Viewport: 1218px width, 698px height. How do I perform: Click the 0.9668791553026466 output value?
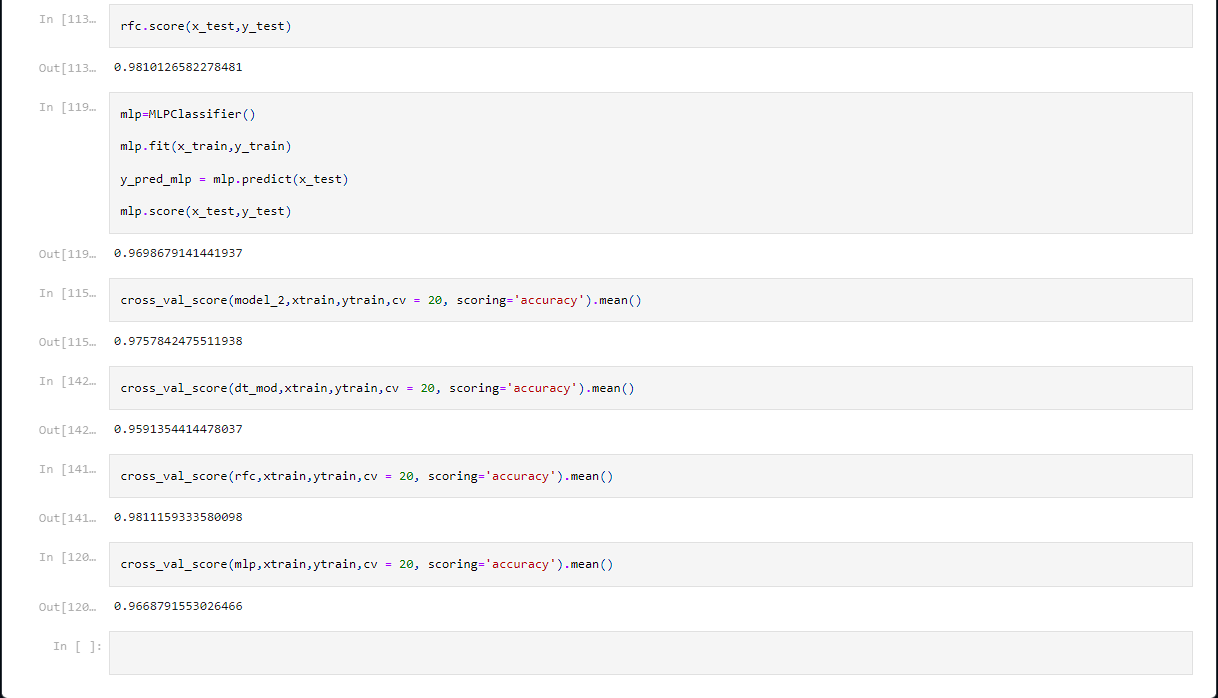(178, 606)
